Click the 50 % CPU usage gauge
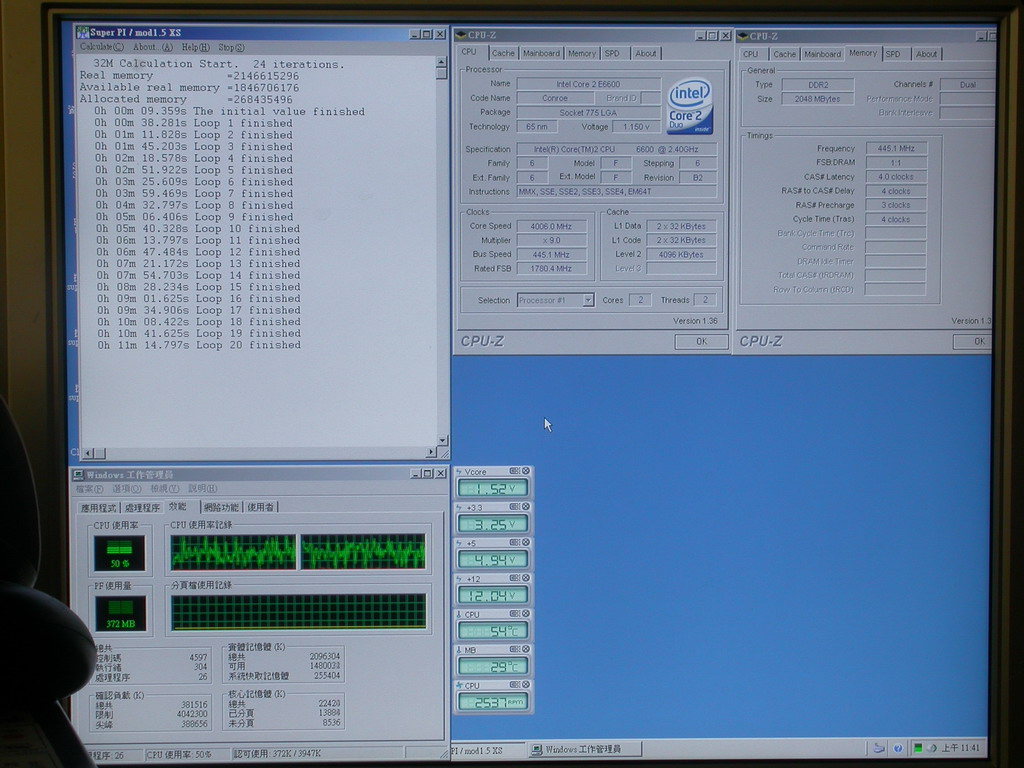This screenshot has height=768, width=1024. pos(120,553)
